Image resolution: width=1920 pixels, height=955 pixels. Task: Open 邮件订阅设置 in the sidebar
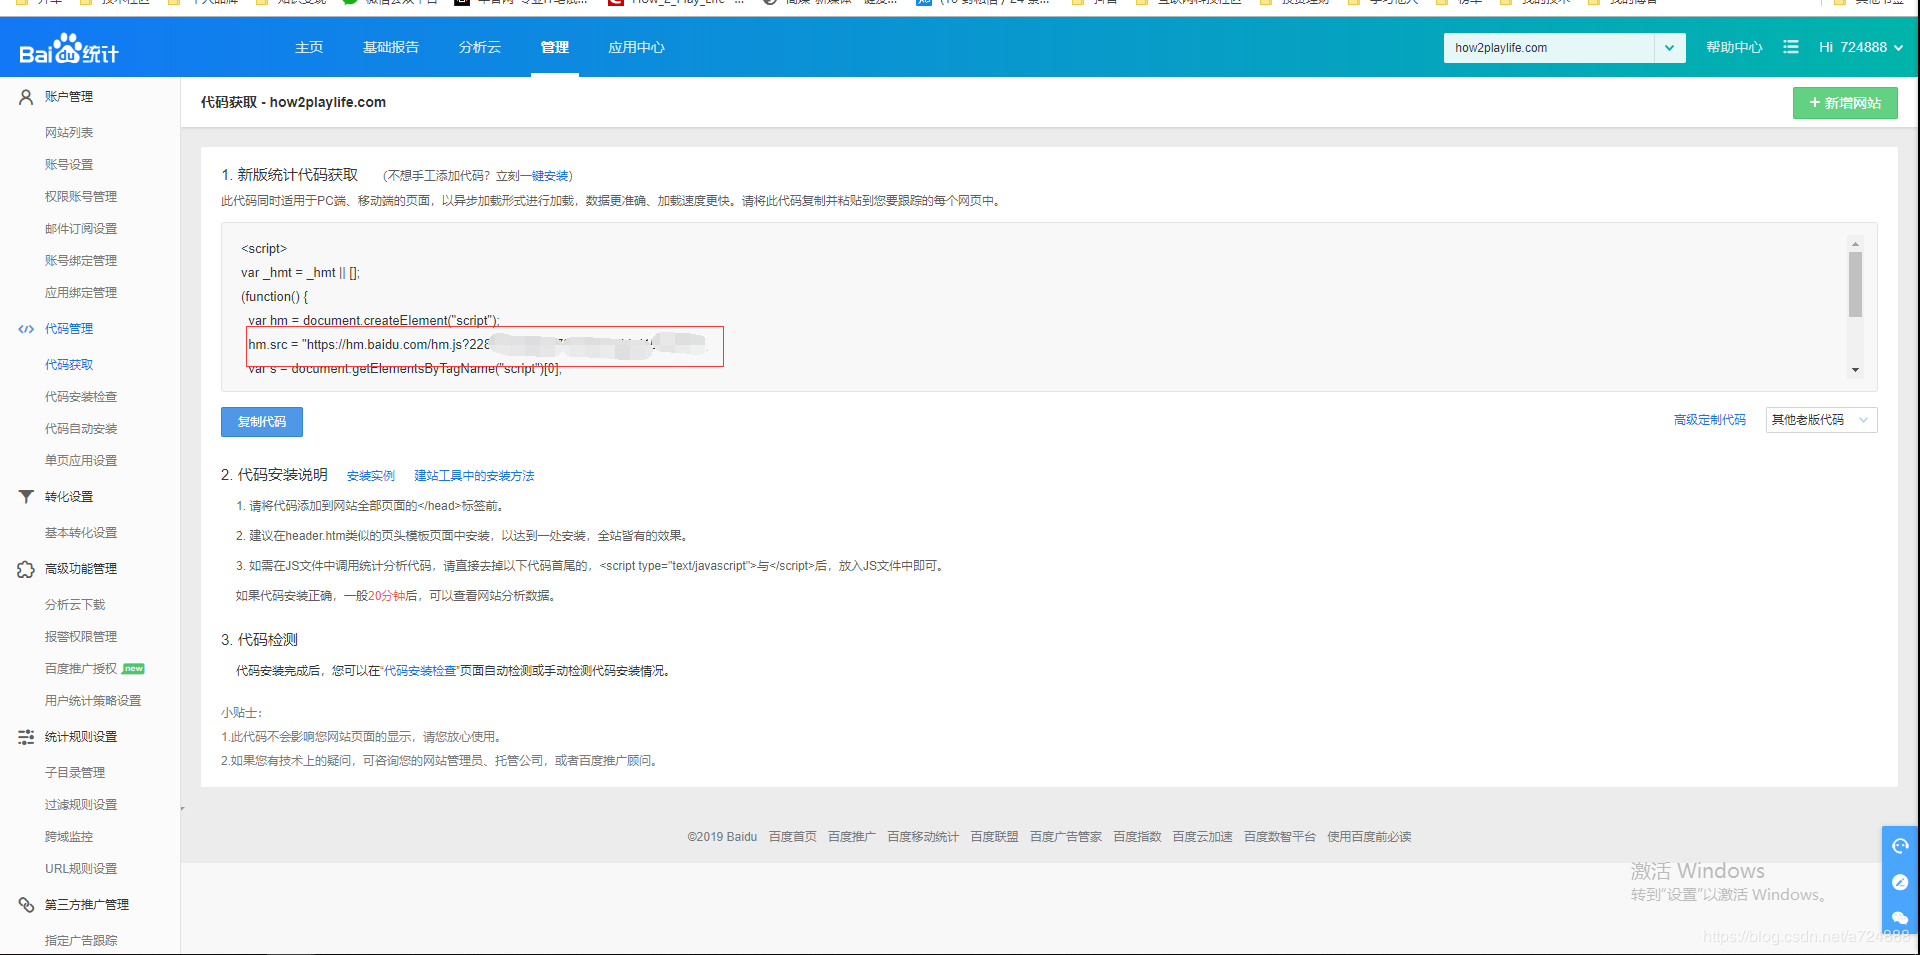click(x=81, y=229)
